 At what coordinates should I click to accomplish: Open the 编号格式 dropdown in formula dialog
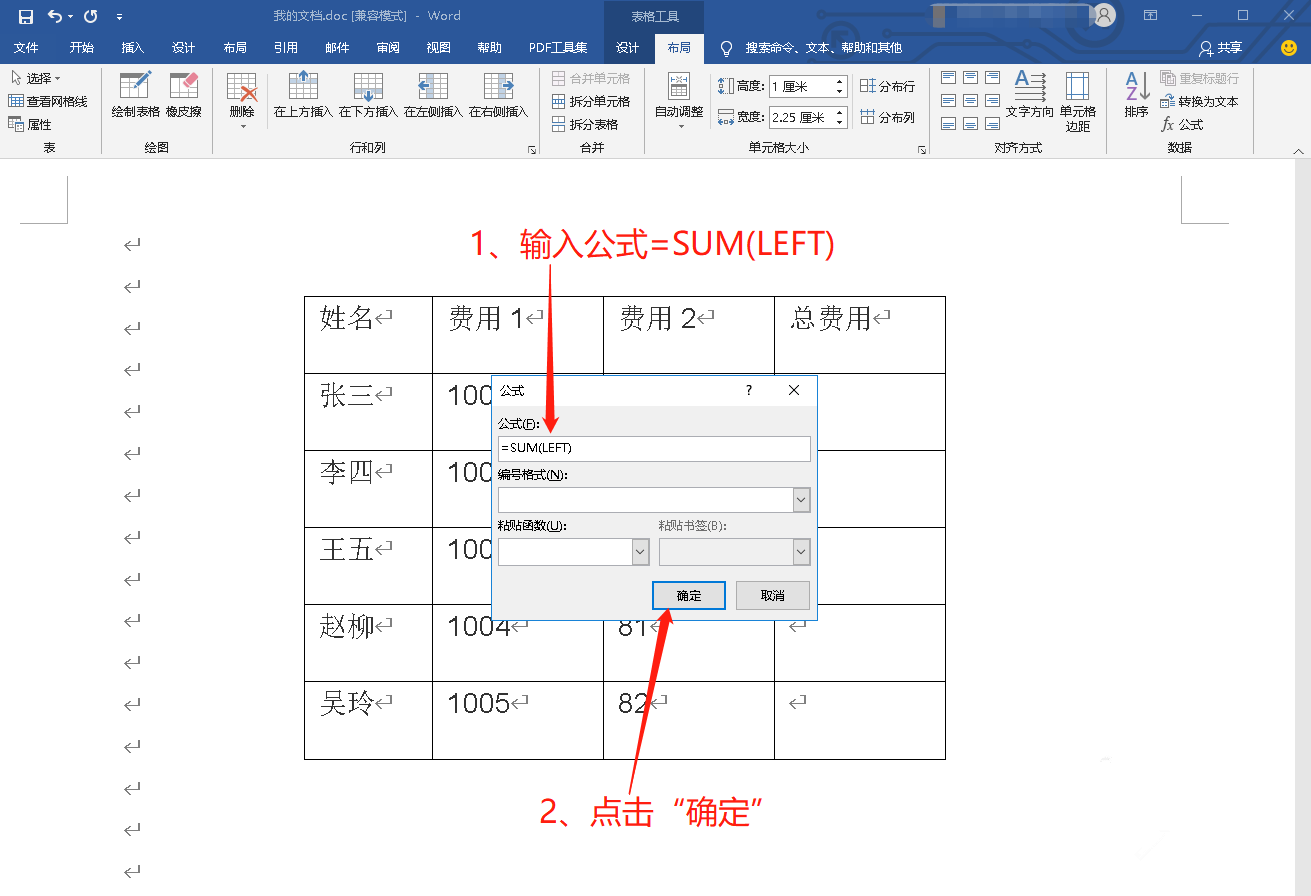coord(803,499)
